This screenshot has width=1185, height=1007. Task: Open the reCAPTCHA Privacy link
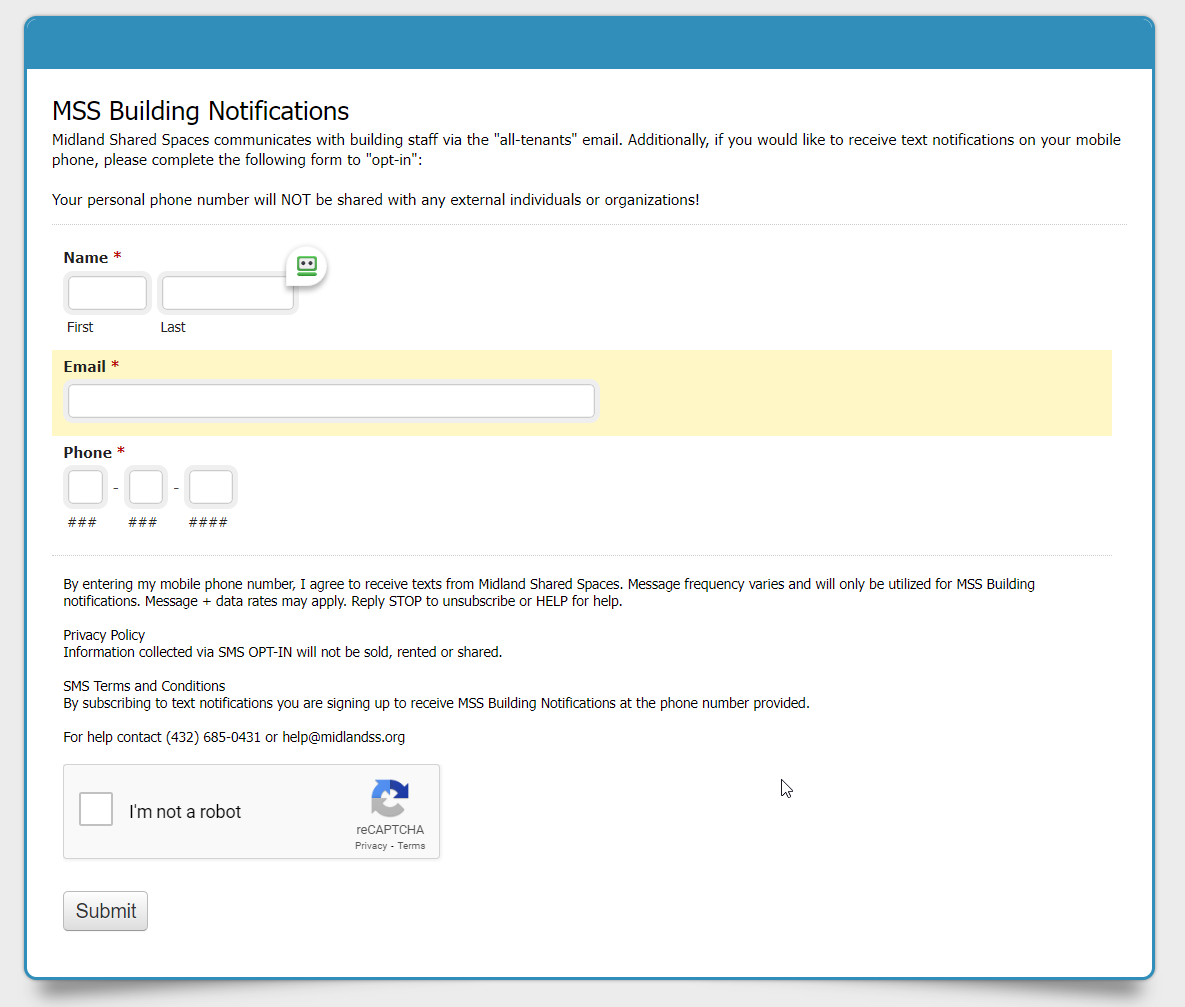point(371,846)
